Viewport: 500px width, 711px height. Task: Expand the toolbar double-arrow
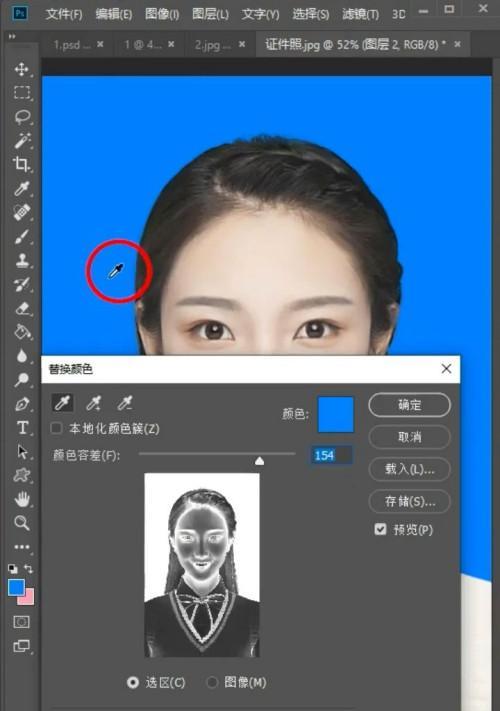(12, 36)
